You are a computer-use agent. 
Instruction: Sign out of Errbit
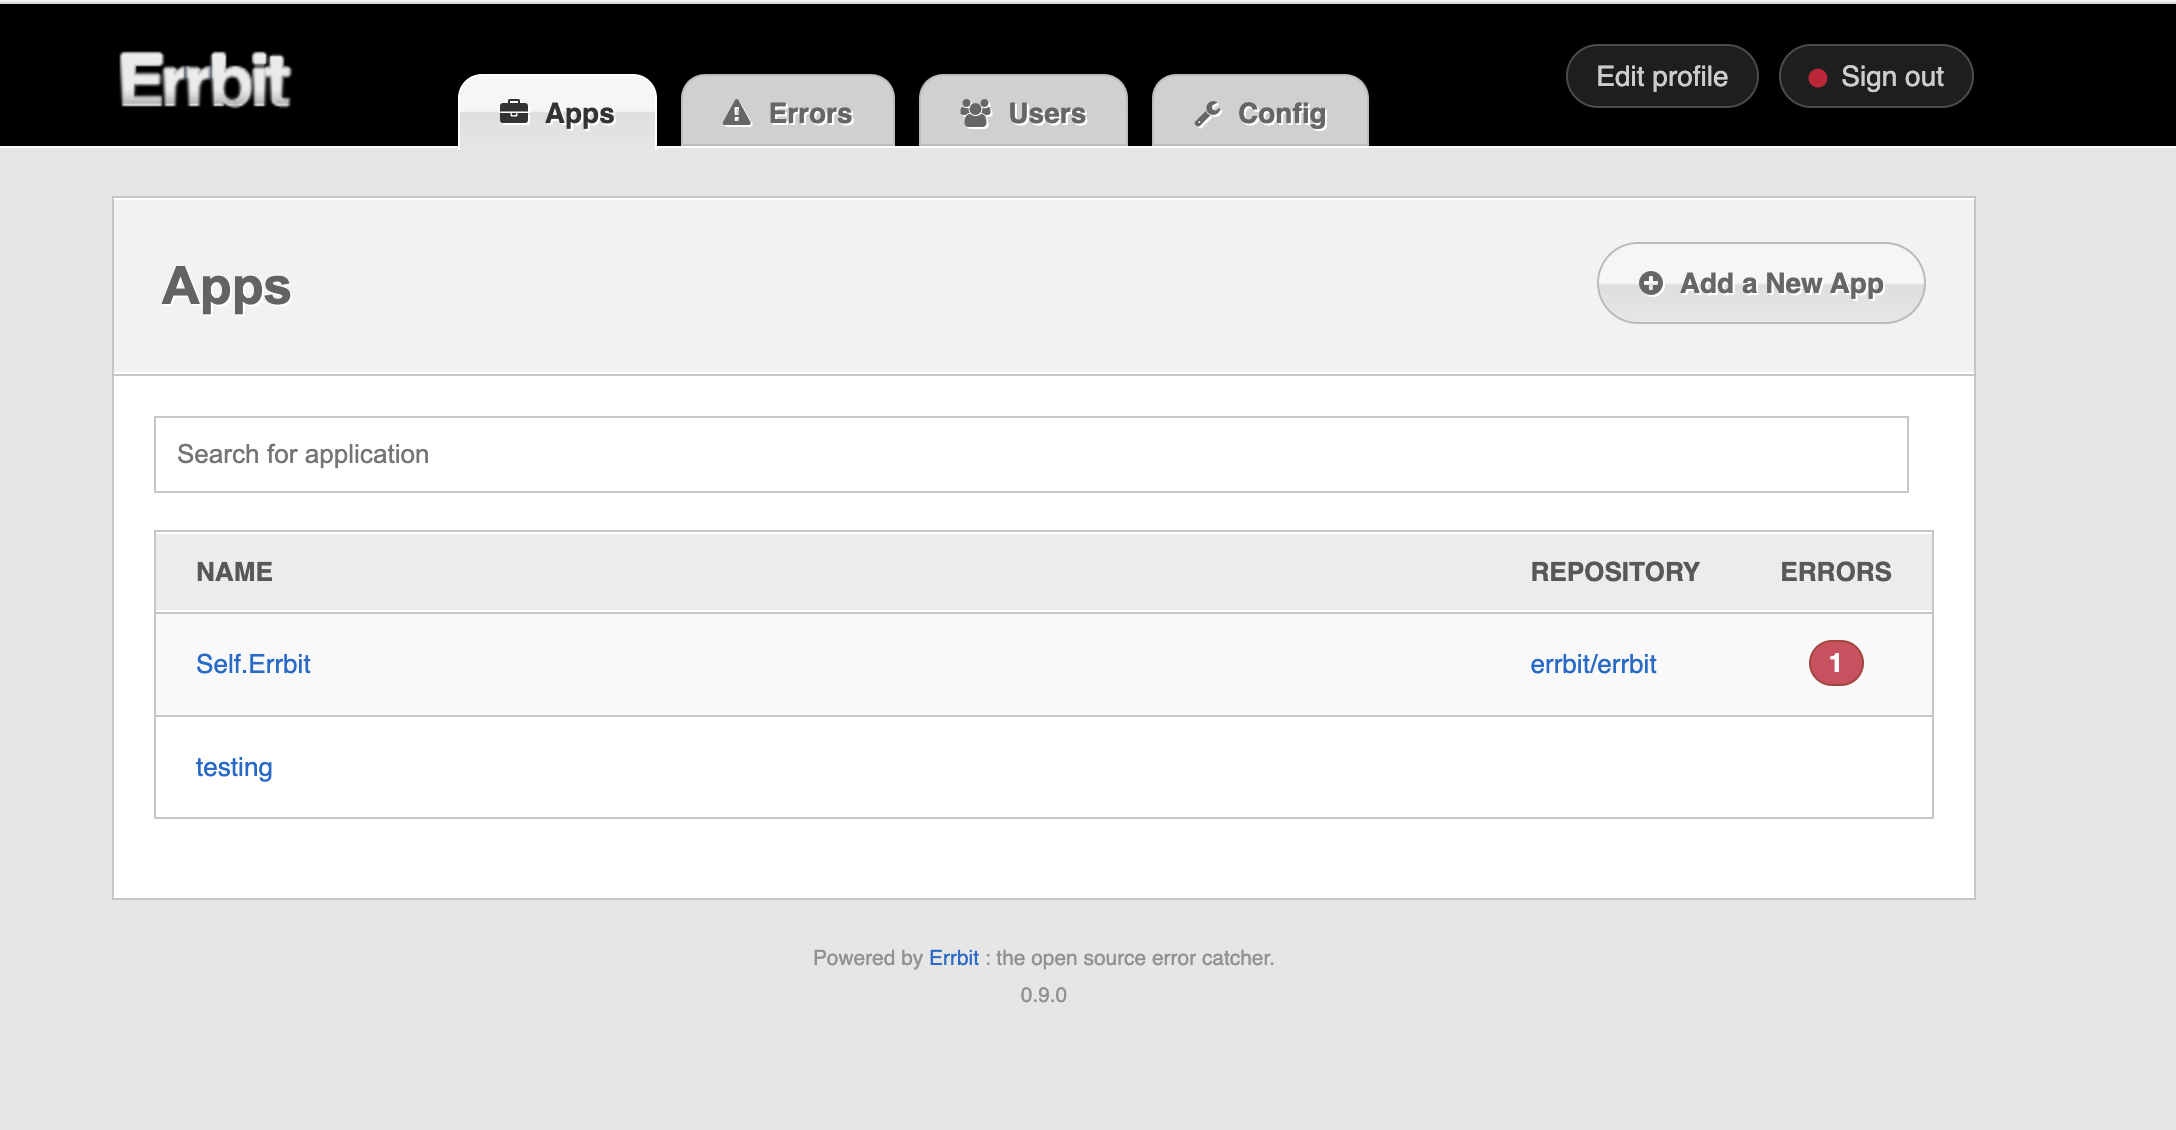pos(1876,76)
